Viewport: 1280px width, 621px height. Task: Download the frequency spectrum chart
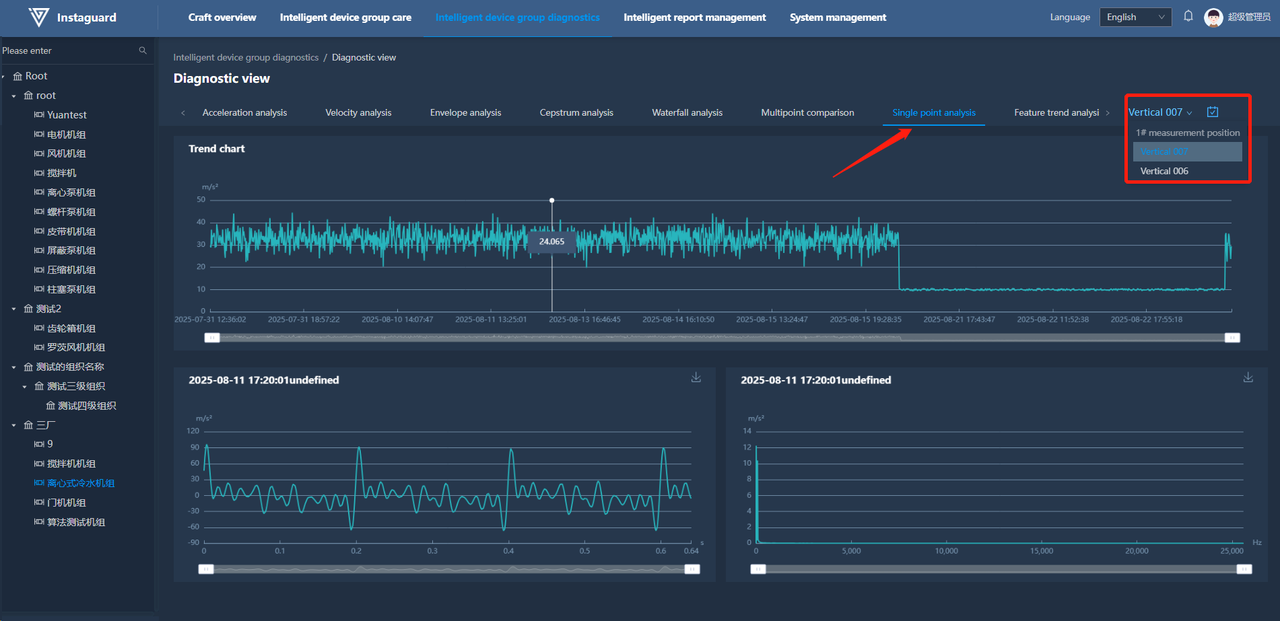point(1248,378)
